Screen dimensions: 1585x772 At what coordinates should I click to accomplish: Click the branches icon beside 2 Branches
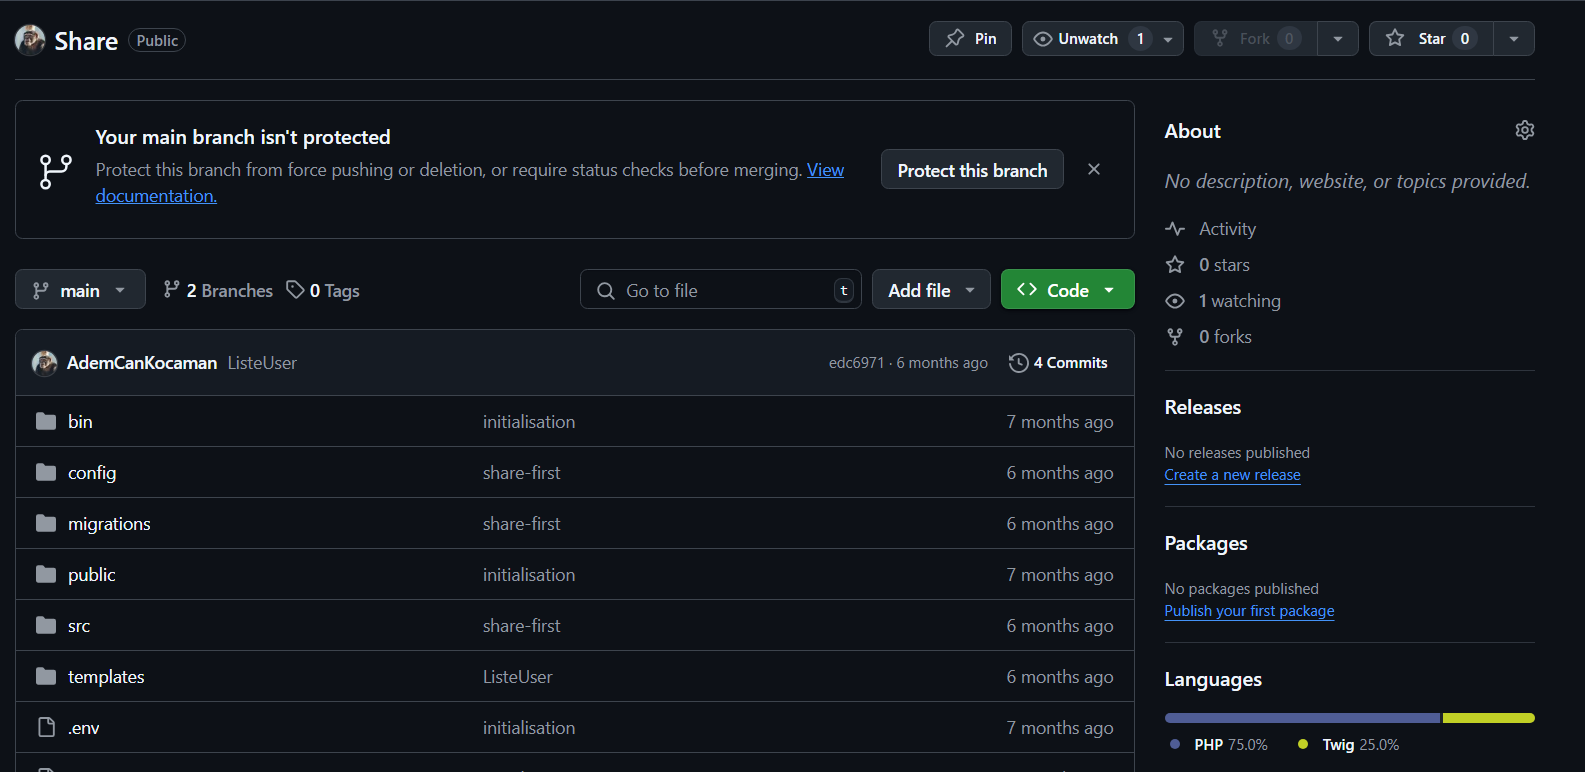pos(172,290)
